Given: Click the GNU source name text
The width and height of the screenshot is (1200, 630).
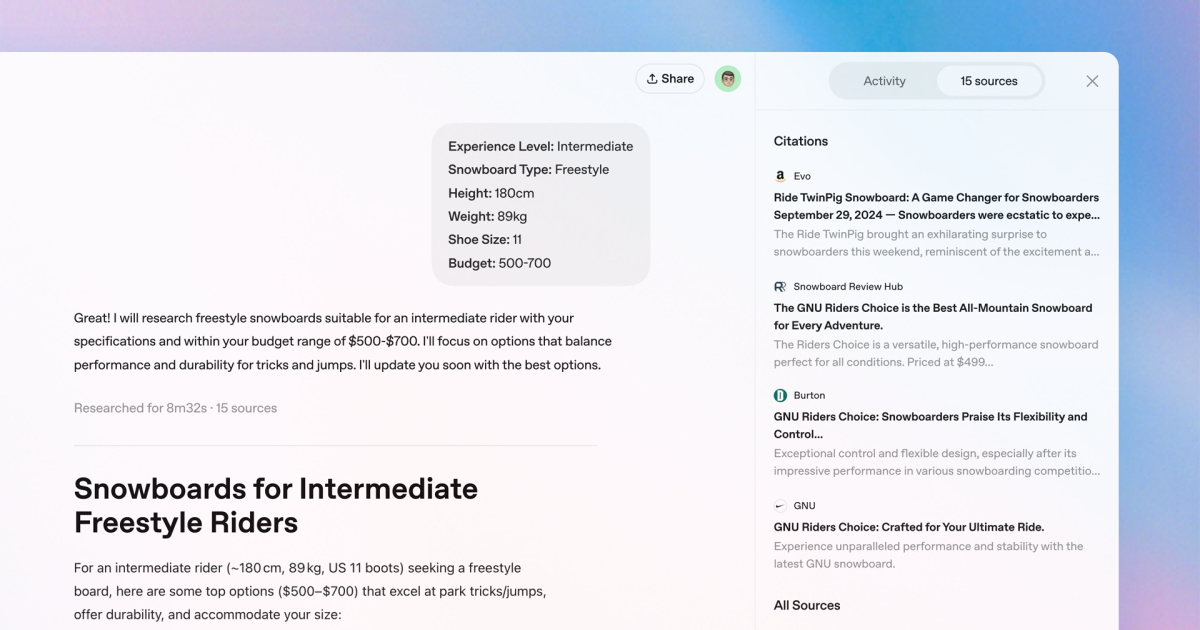Looking at the screenshot, I should coord(805,506).
